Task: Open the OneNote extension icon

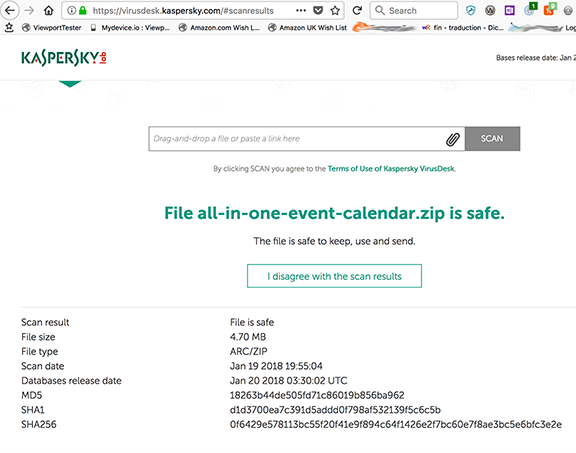Action: (510, 11)
